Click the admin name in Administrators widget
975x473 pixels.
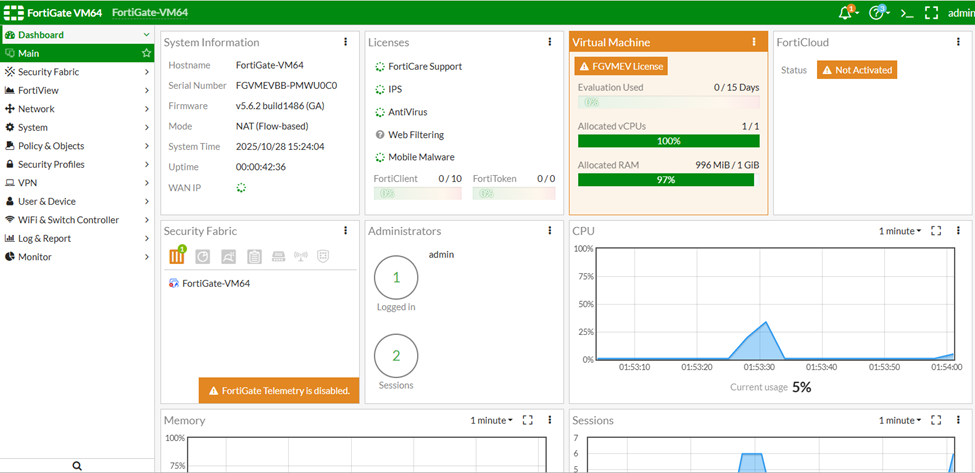[441, 254]
